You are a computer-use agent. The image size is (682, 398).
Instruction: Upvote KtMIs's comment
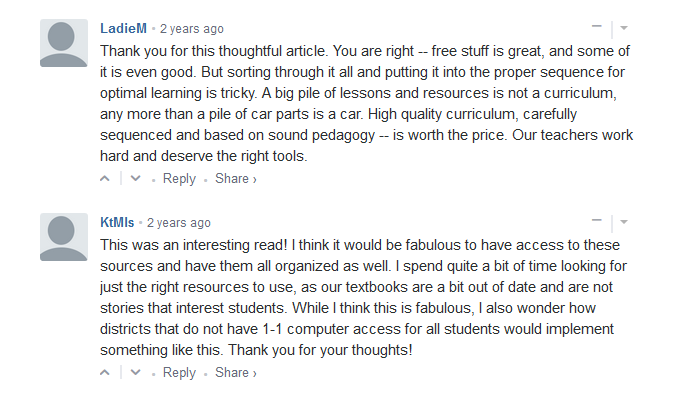105,372
